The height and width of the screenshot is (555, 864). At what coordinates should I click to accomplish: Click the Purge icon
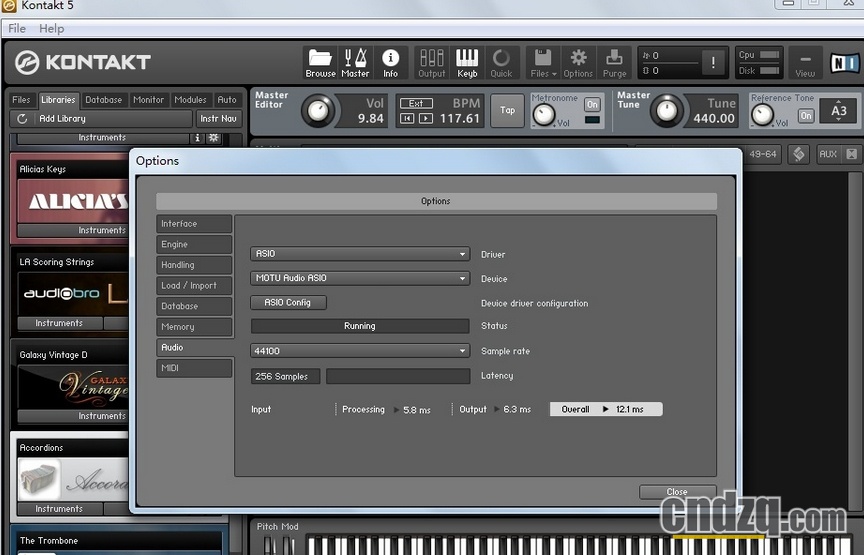tap(614, 63)
